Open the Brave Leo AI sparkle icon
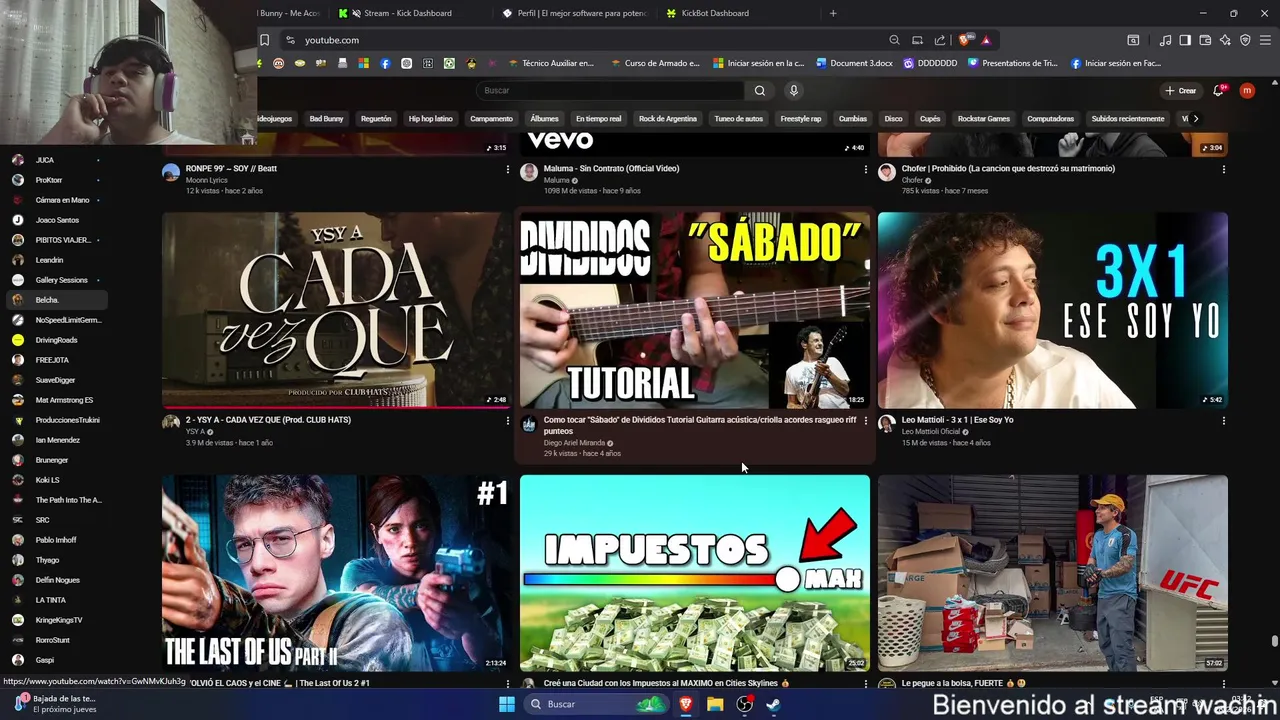The width and height of the screenshot is (1280, 720). click(x=1225, y=40)
